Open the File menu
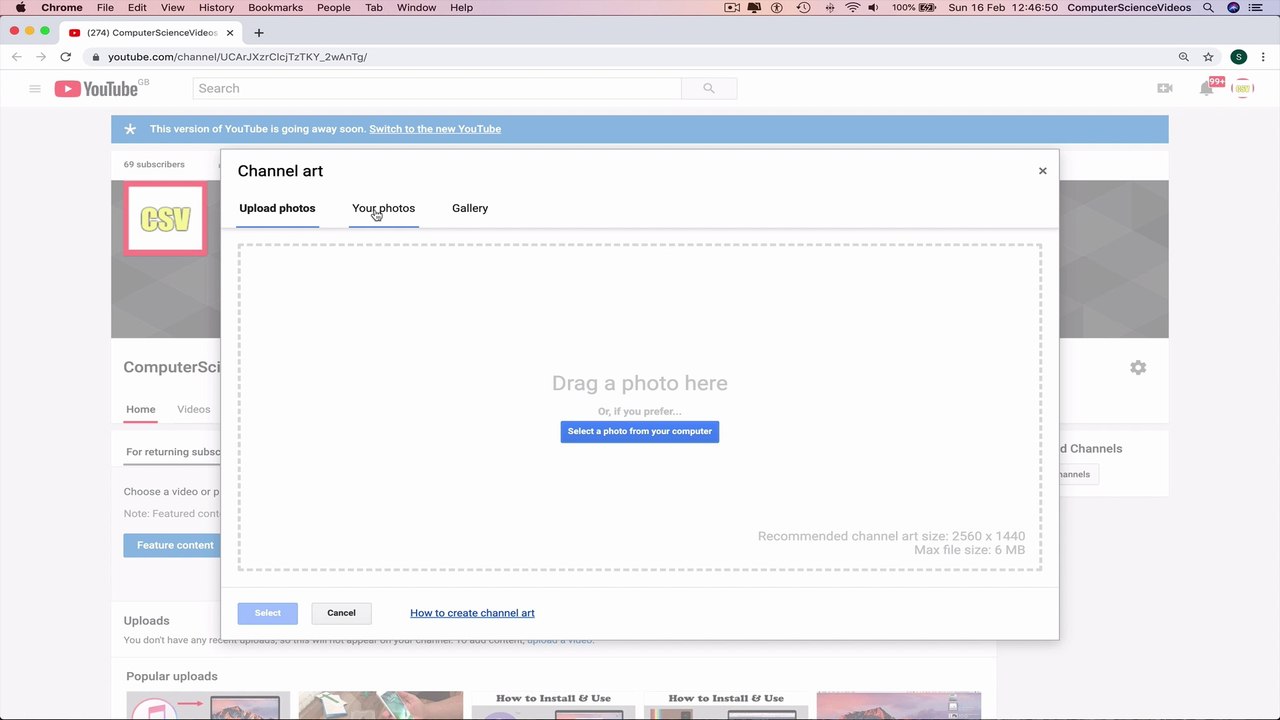Viewport: 1280px width, 720px height. click(x=107, y=8)
